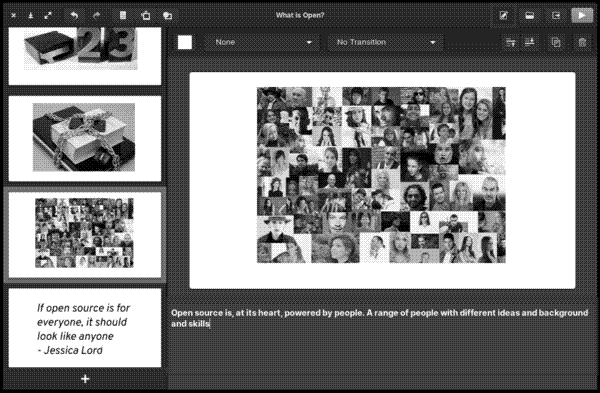Select the chained books slide thumbnail
This screenshot has width=600, height=393.
pyautogui.click(x=85, y=138)
